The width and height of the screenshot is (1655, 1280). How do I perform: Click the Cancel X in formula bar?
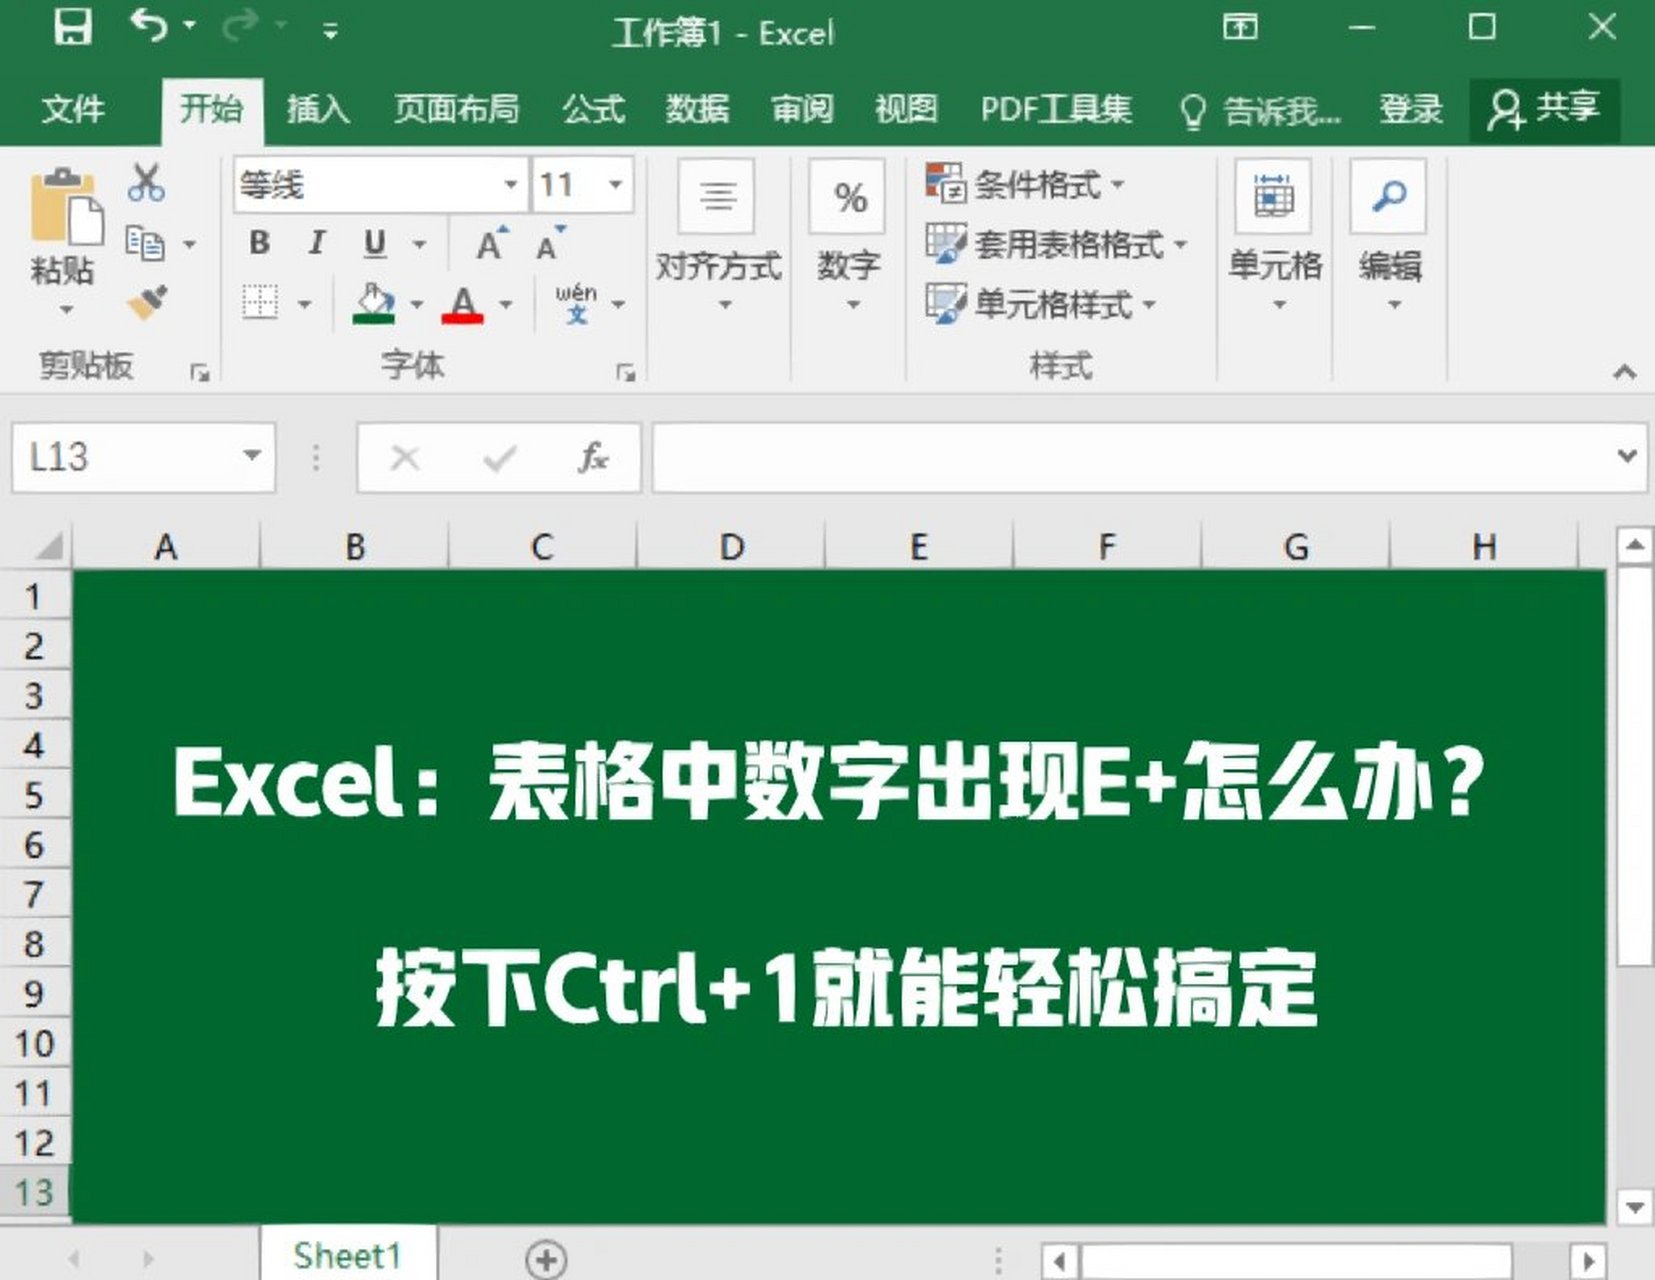pos(405,459)
